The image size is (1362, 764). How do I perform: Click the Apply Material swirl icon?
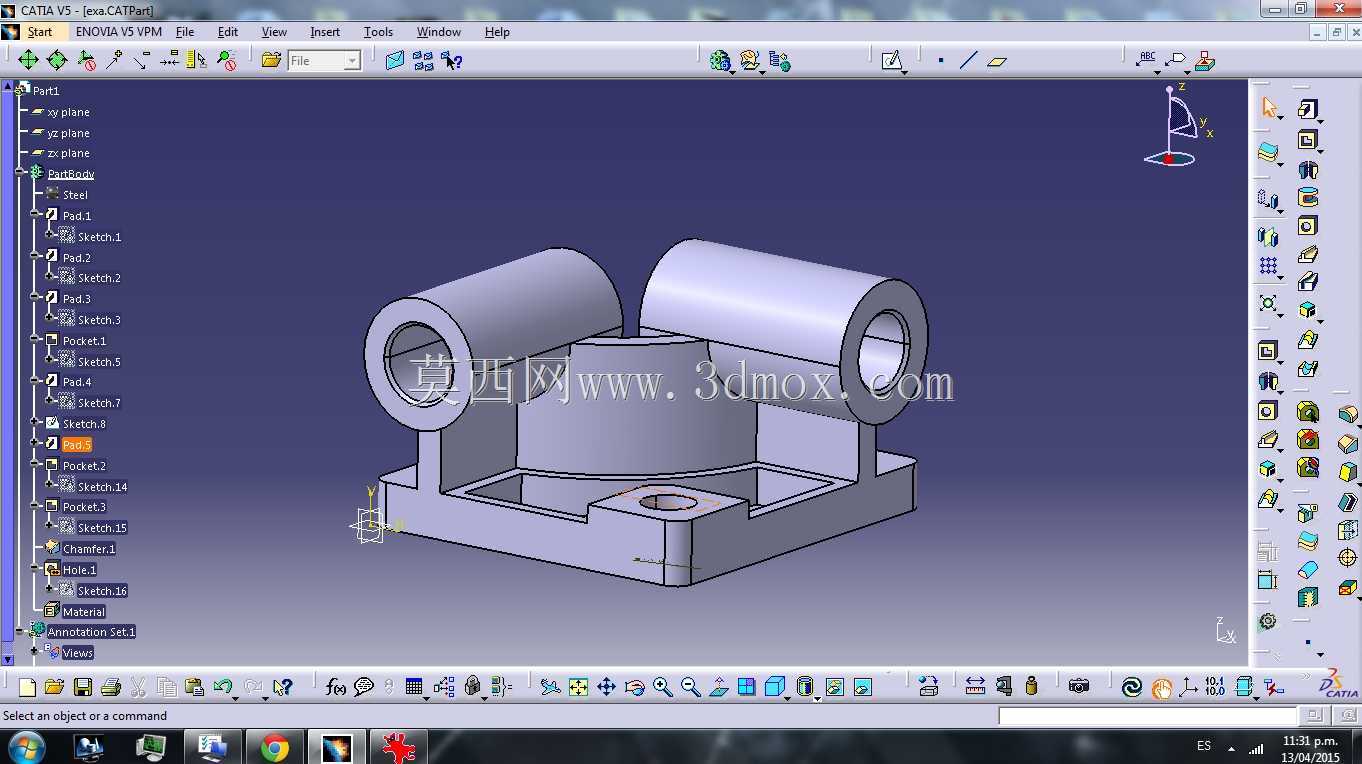pyautogui.click(x=1132, y=687)
